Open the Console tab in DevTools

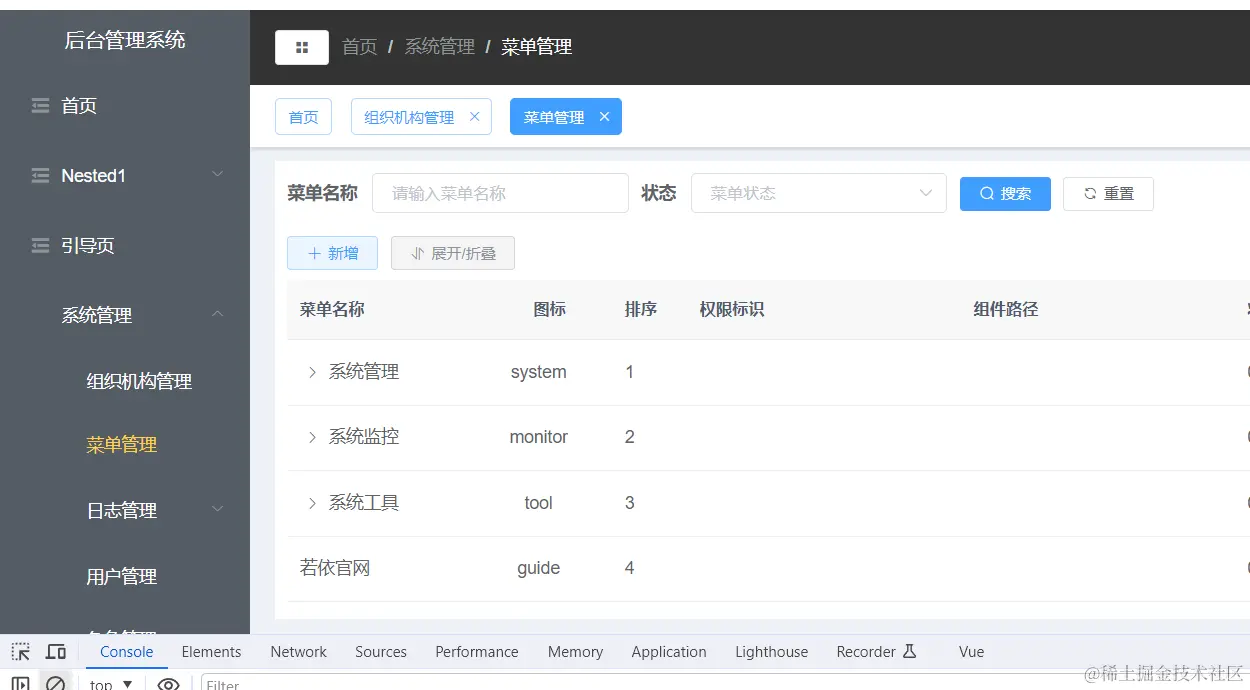point(127,652)
